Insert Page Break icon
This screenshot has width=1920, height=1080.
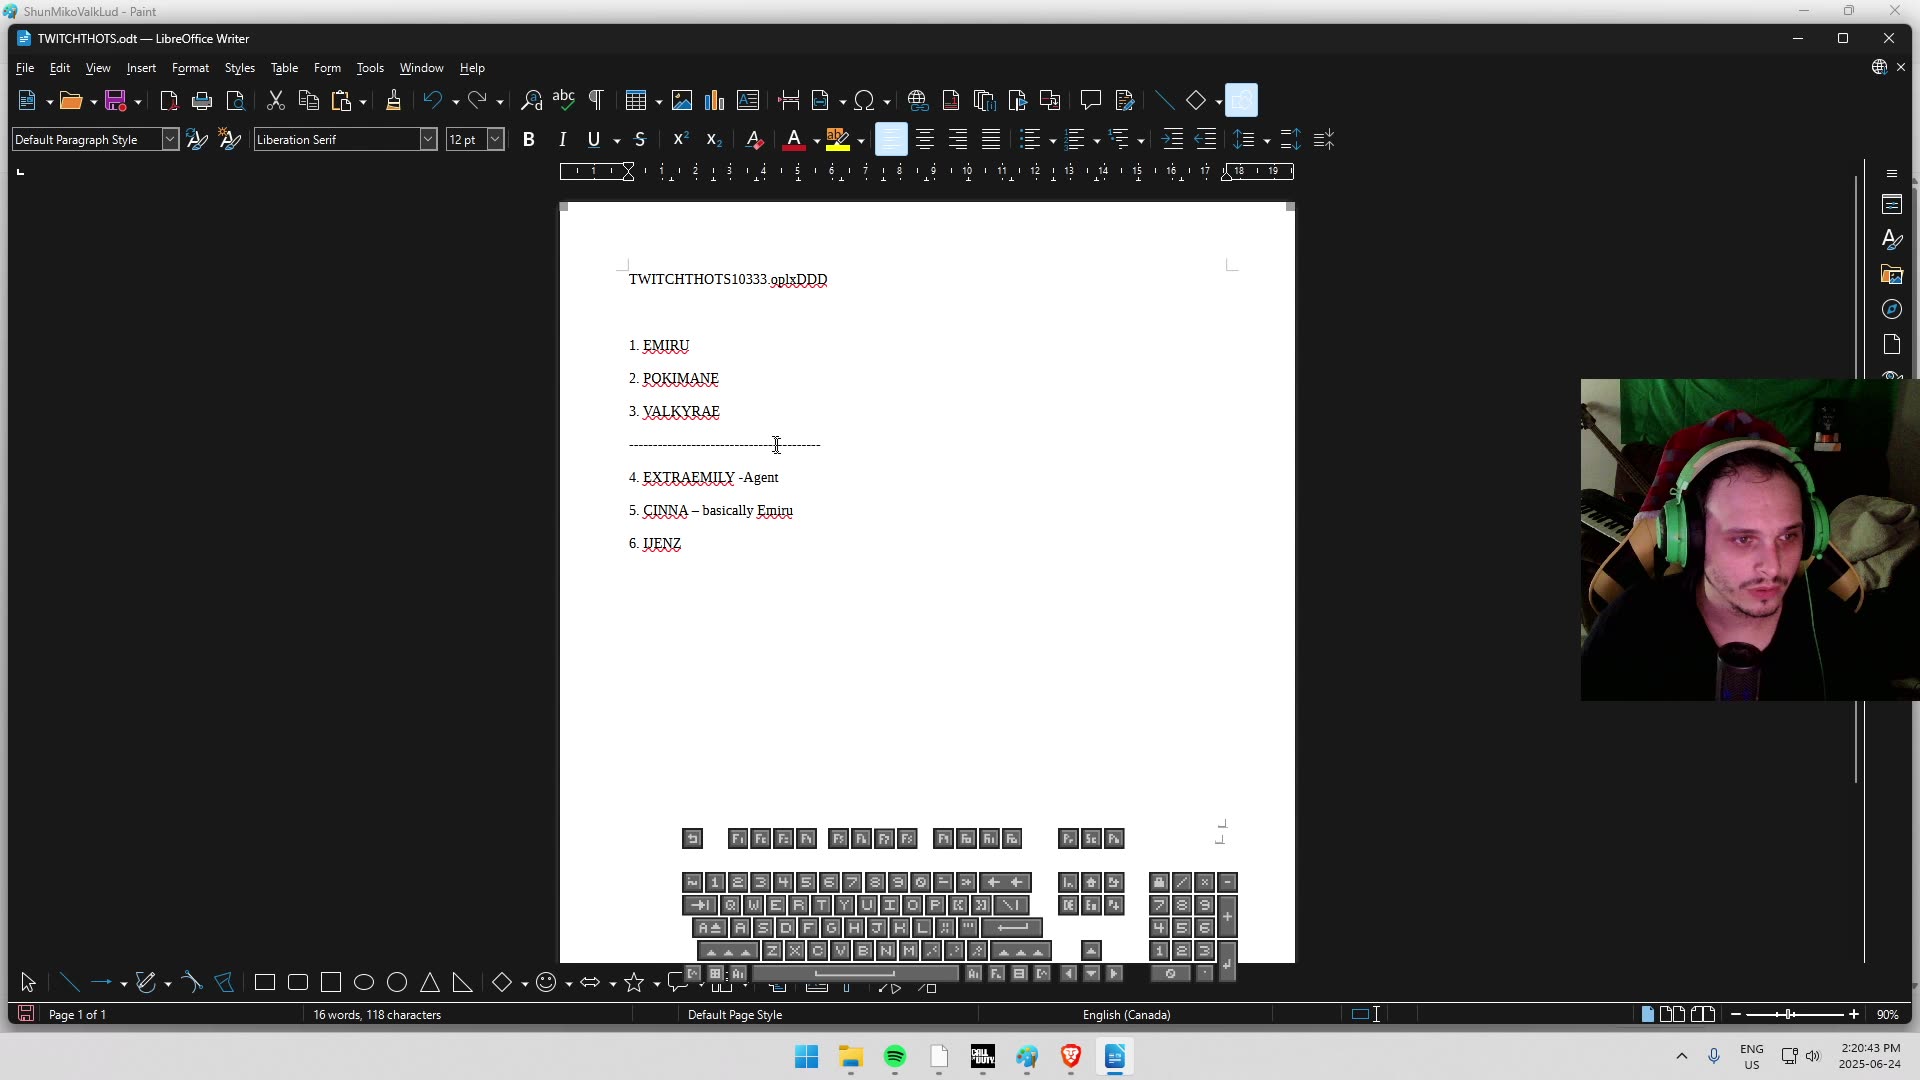(x=788, y=100)
